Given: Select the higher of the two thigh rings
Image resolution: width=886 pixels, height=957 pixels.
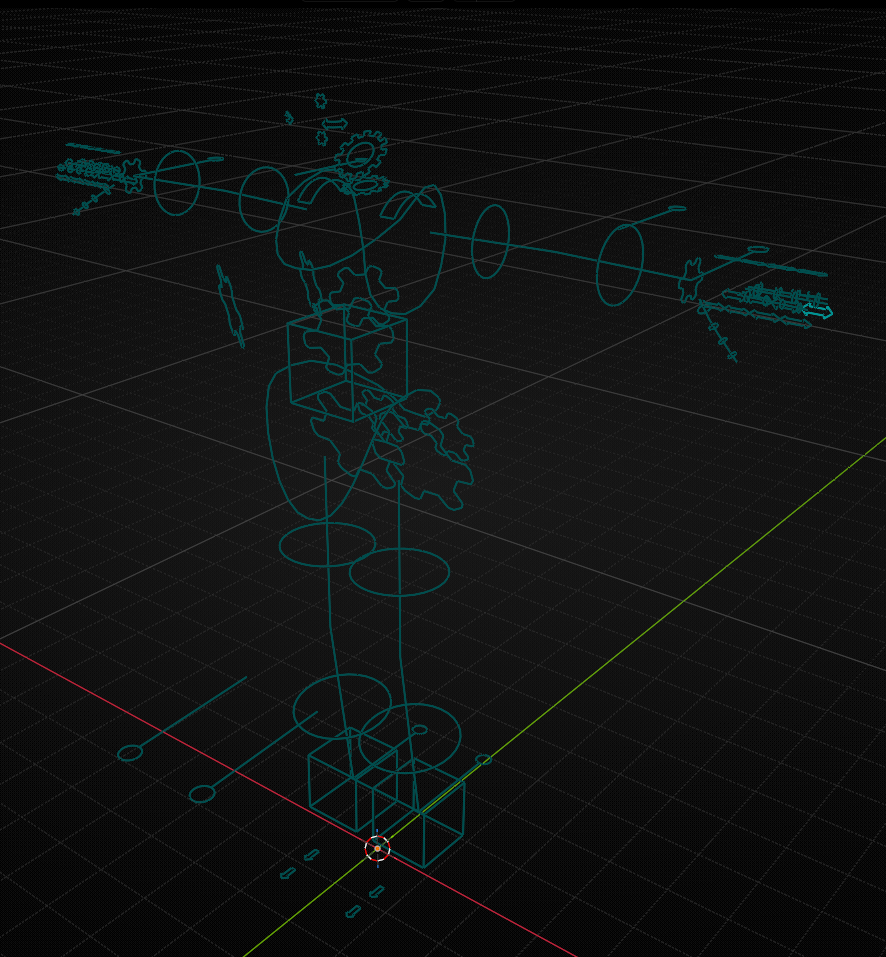Looking at the screenshot, I should [x=328, y=544].
